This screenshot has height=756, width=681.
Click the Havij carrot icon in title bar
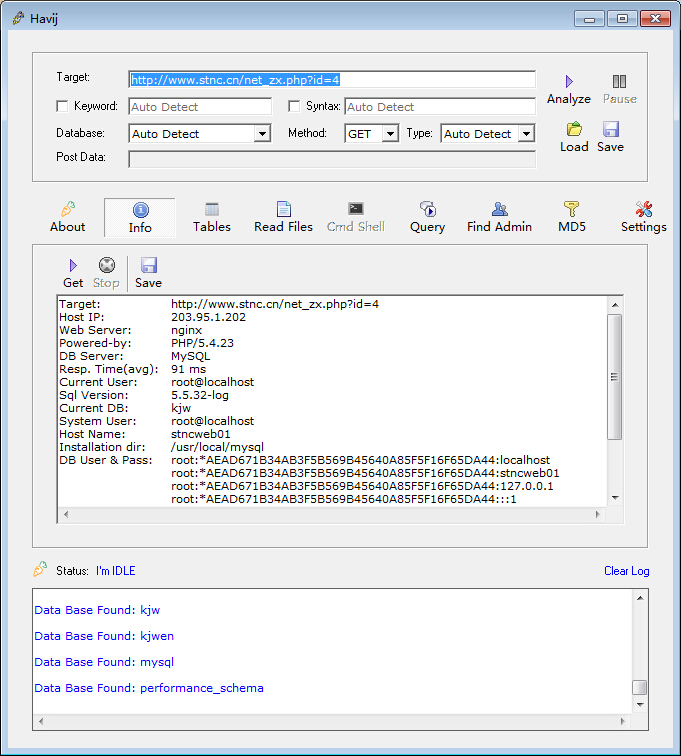point(18,18)
